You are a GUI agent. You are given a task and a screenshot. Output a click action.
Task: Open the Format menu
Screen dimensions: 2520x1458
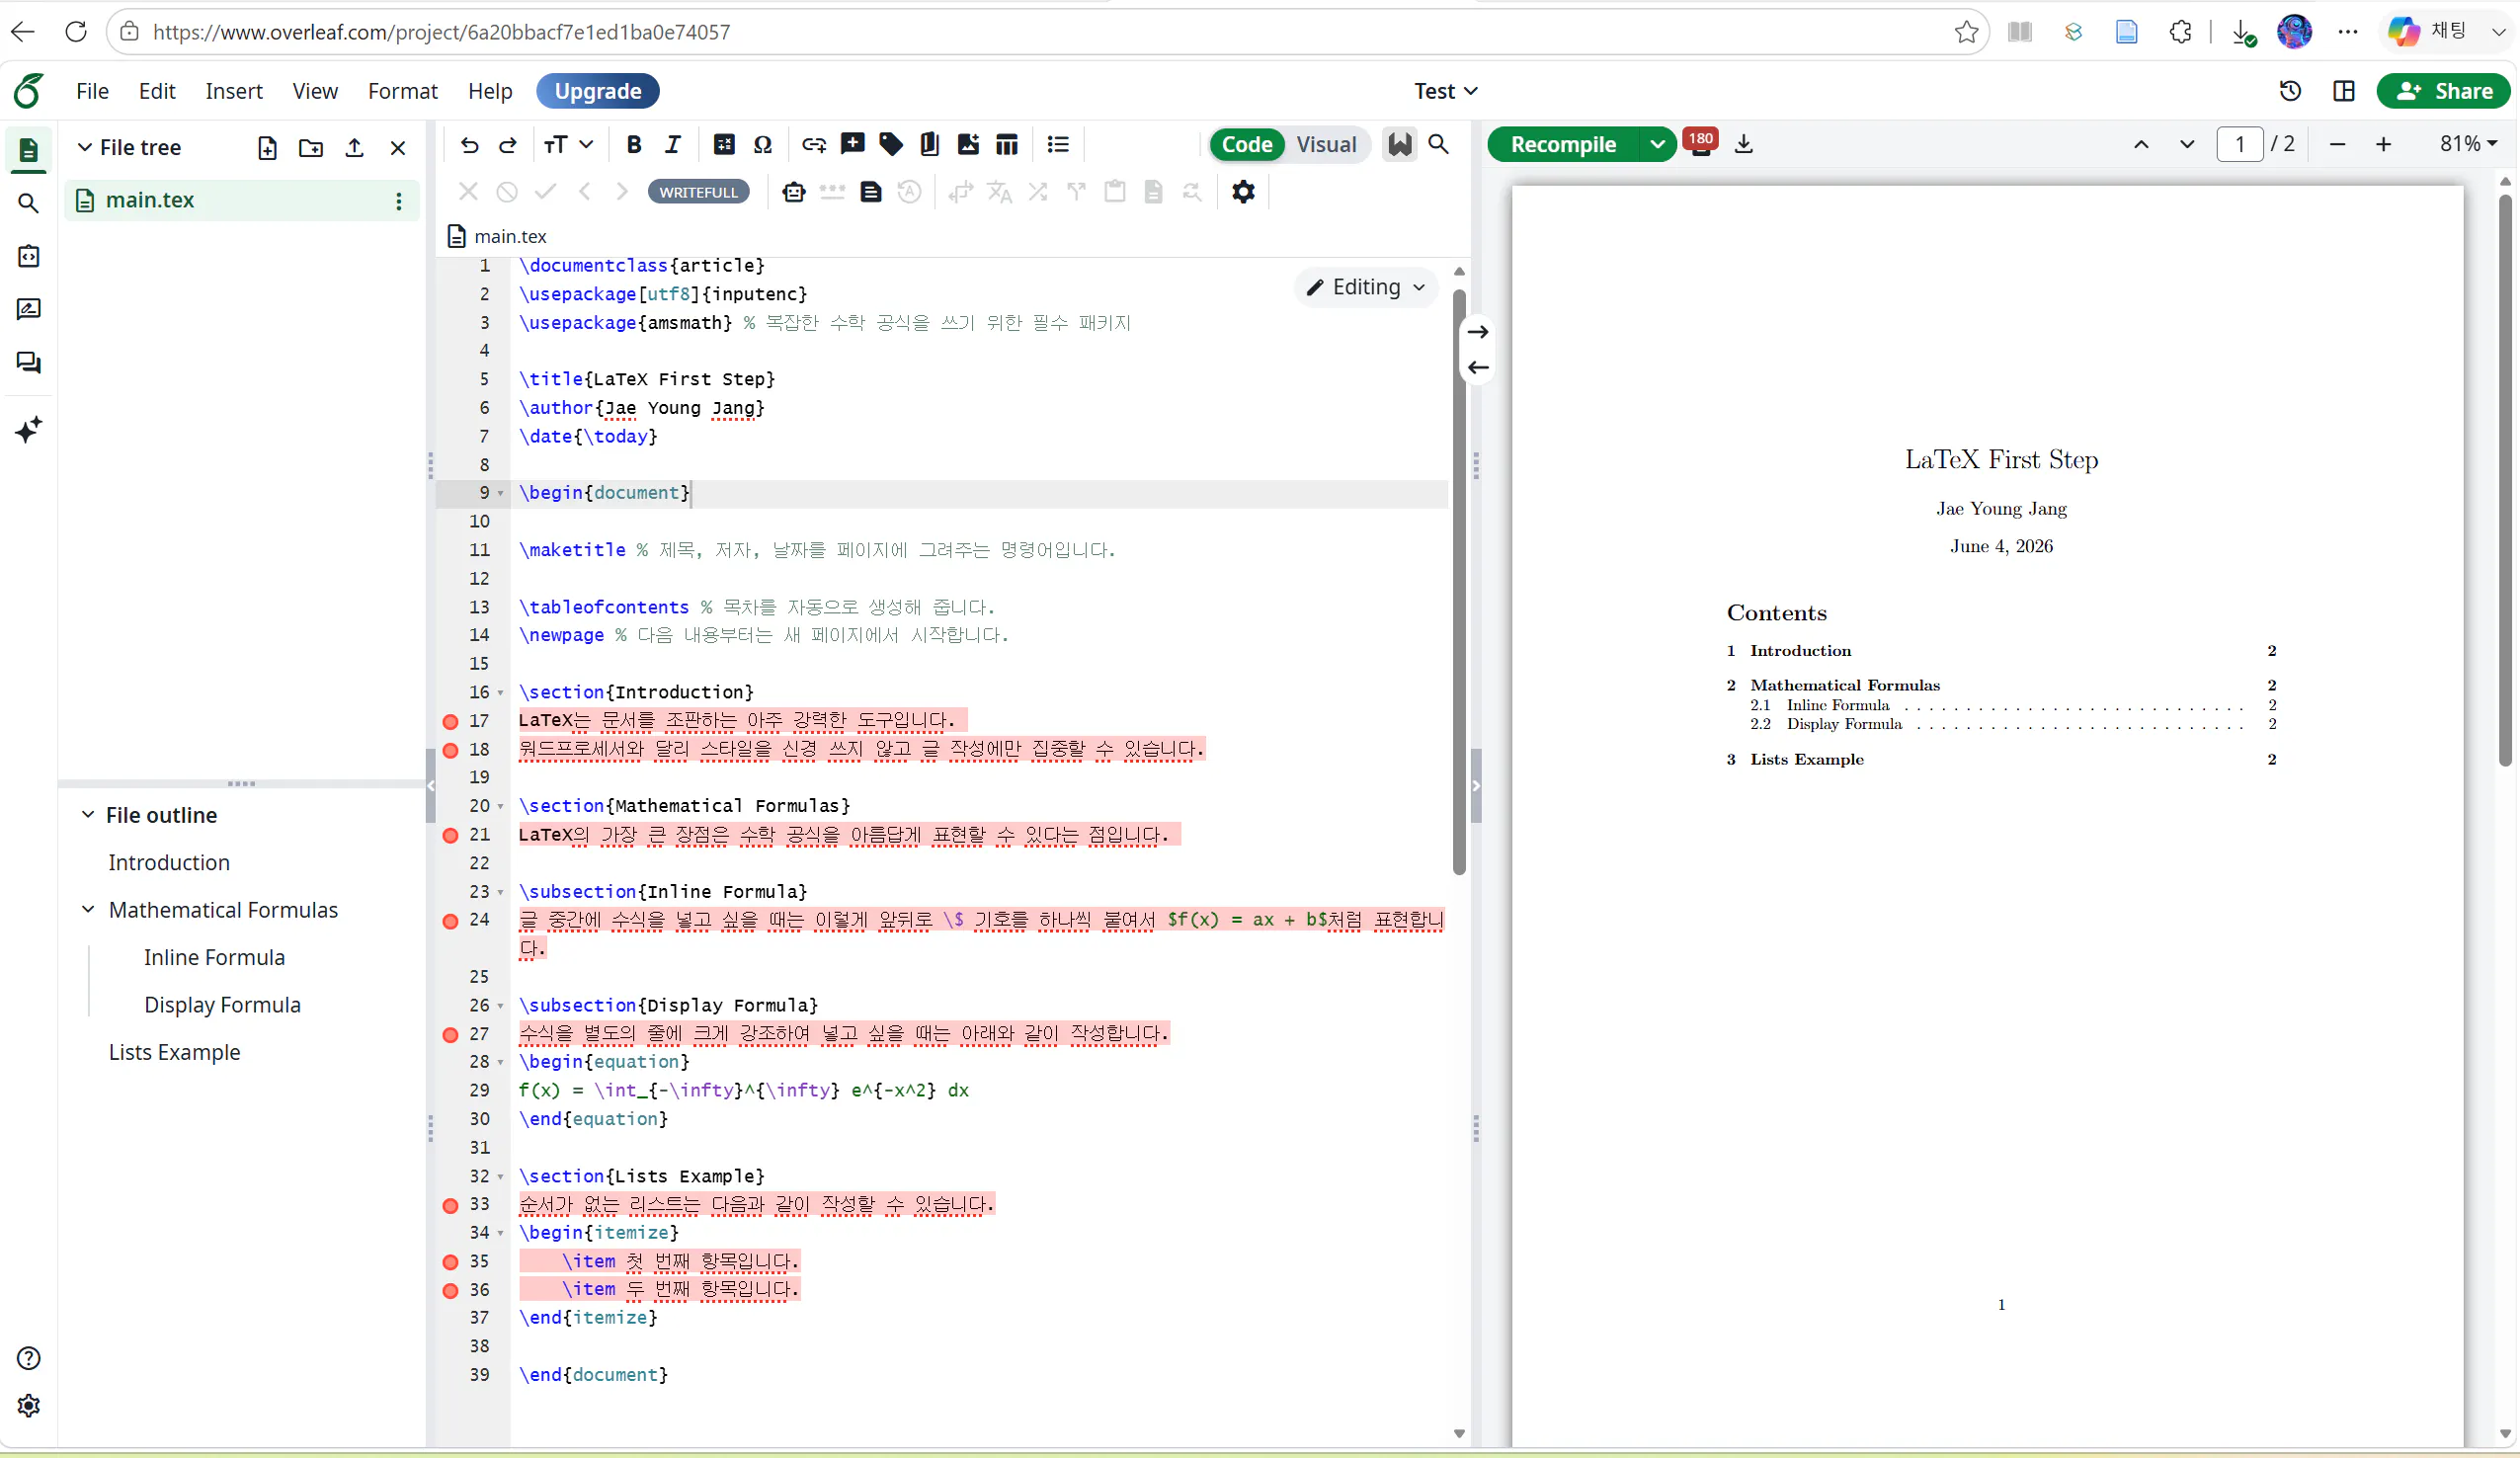coord(403,91)
